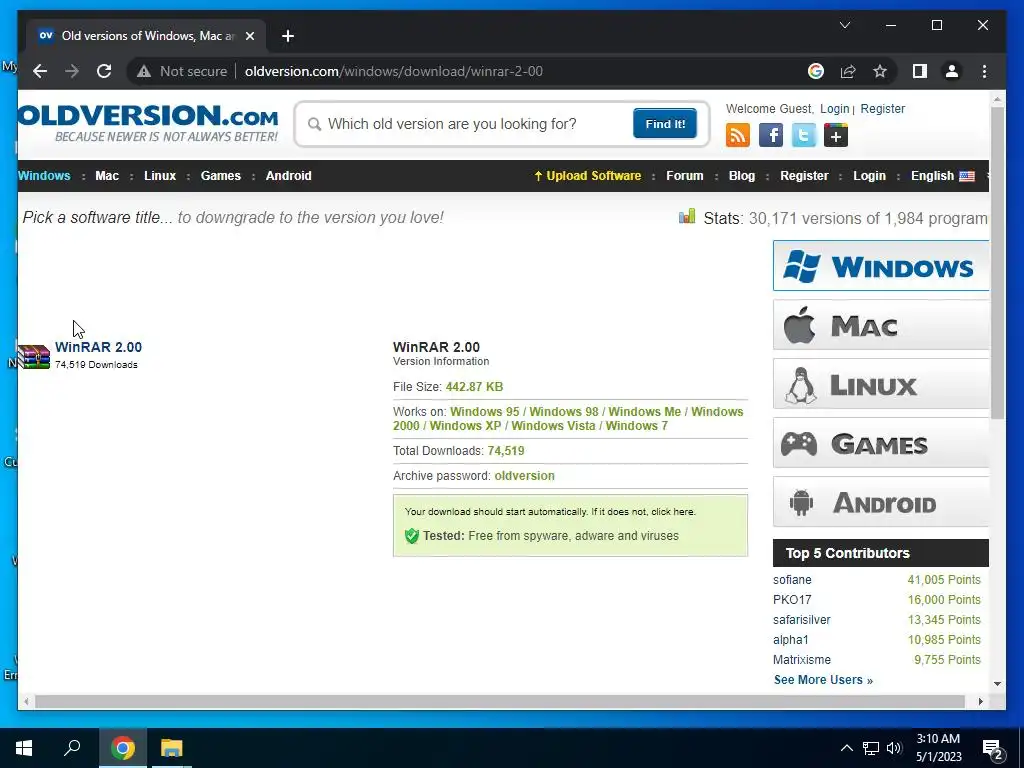The height and width of the screenshot is (768, 1024).
Task: Open the Google icon in address bar
Action: pos(816,71)
